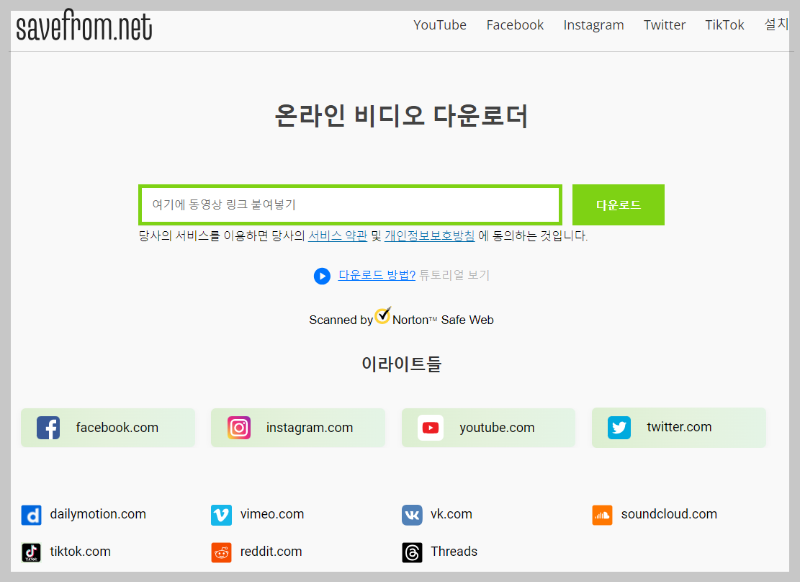Click the 다운로드 button
The height and width of the screenshot is (582, 800).
coord(618,204)
